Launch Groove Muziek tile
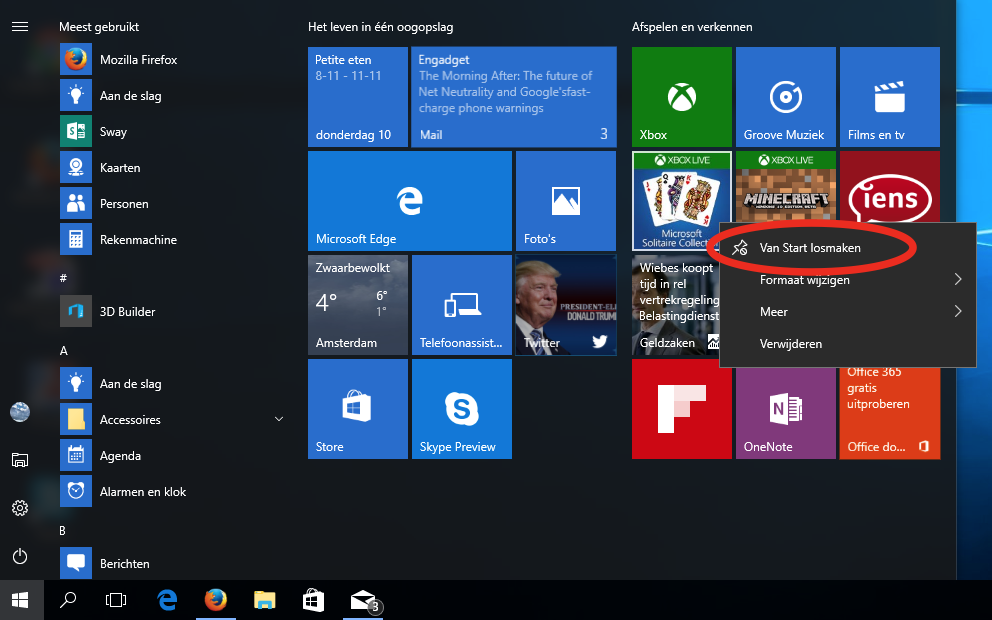The image size is (992, 620). pyautogui.click(x=785, y=97)
